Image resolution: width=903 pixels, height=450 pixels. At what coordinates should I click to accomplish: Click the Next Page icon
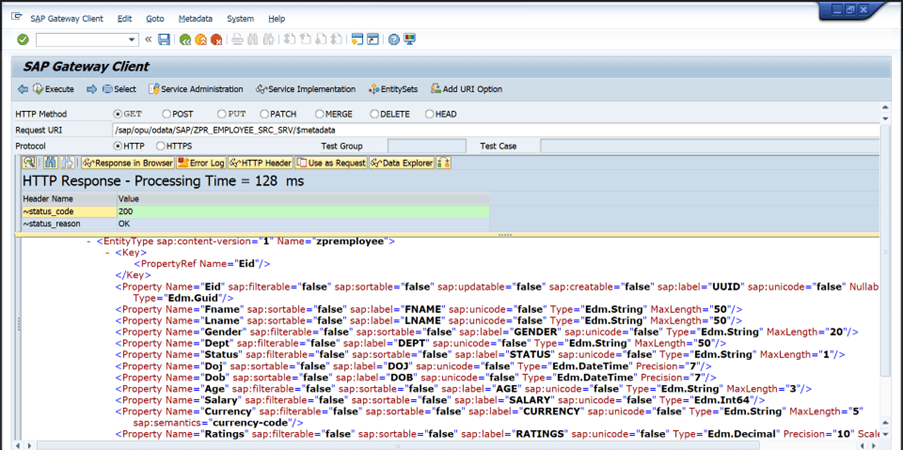tap(321, 40)
